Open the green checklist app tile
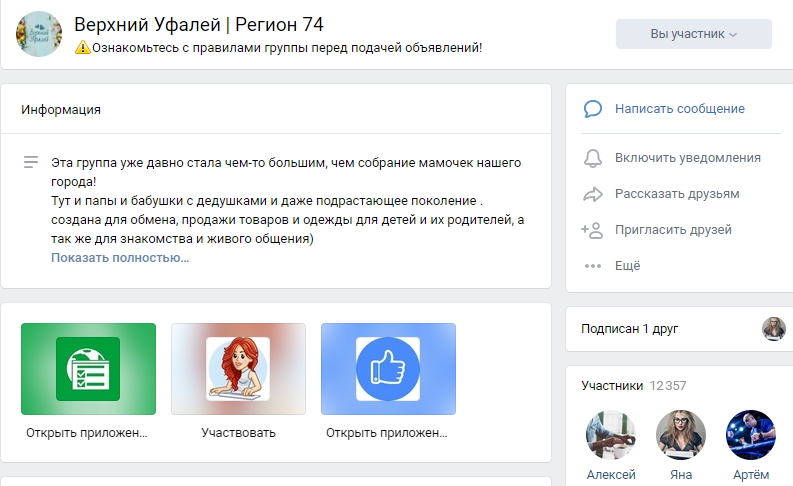Screen dimensions: 793x486 click(89, 369)
